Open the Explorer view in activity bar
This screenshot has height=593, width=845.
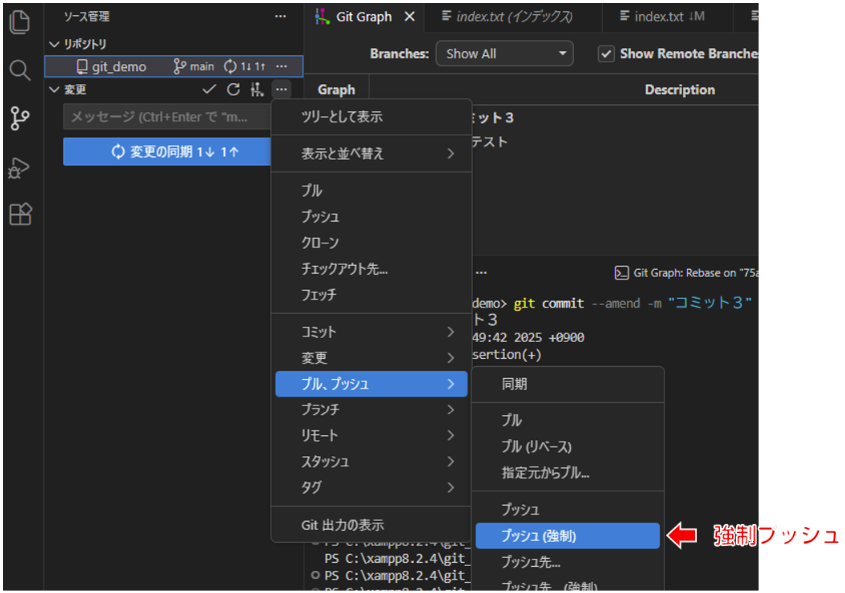tap(19, 22)
